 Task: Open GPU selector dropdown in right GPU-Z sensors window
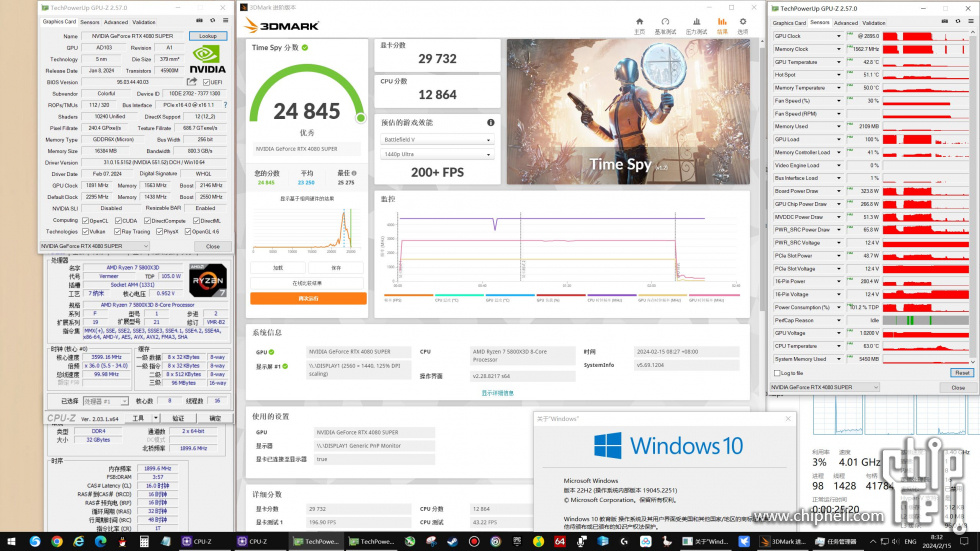824,387
